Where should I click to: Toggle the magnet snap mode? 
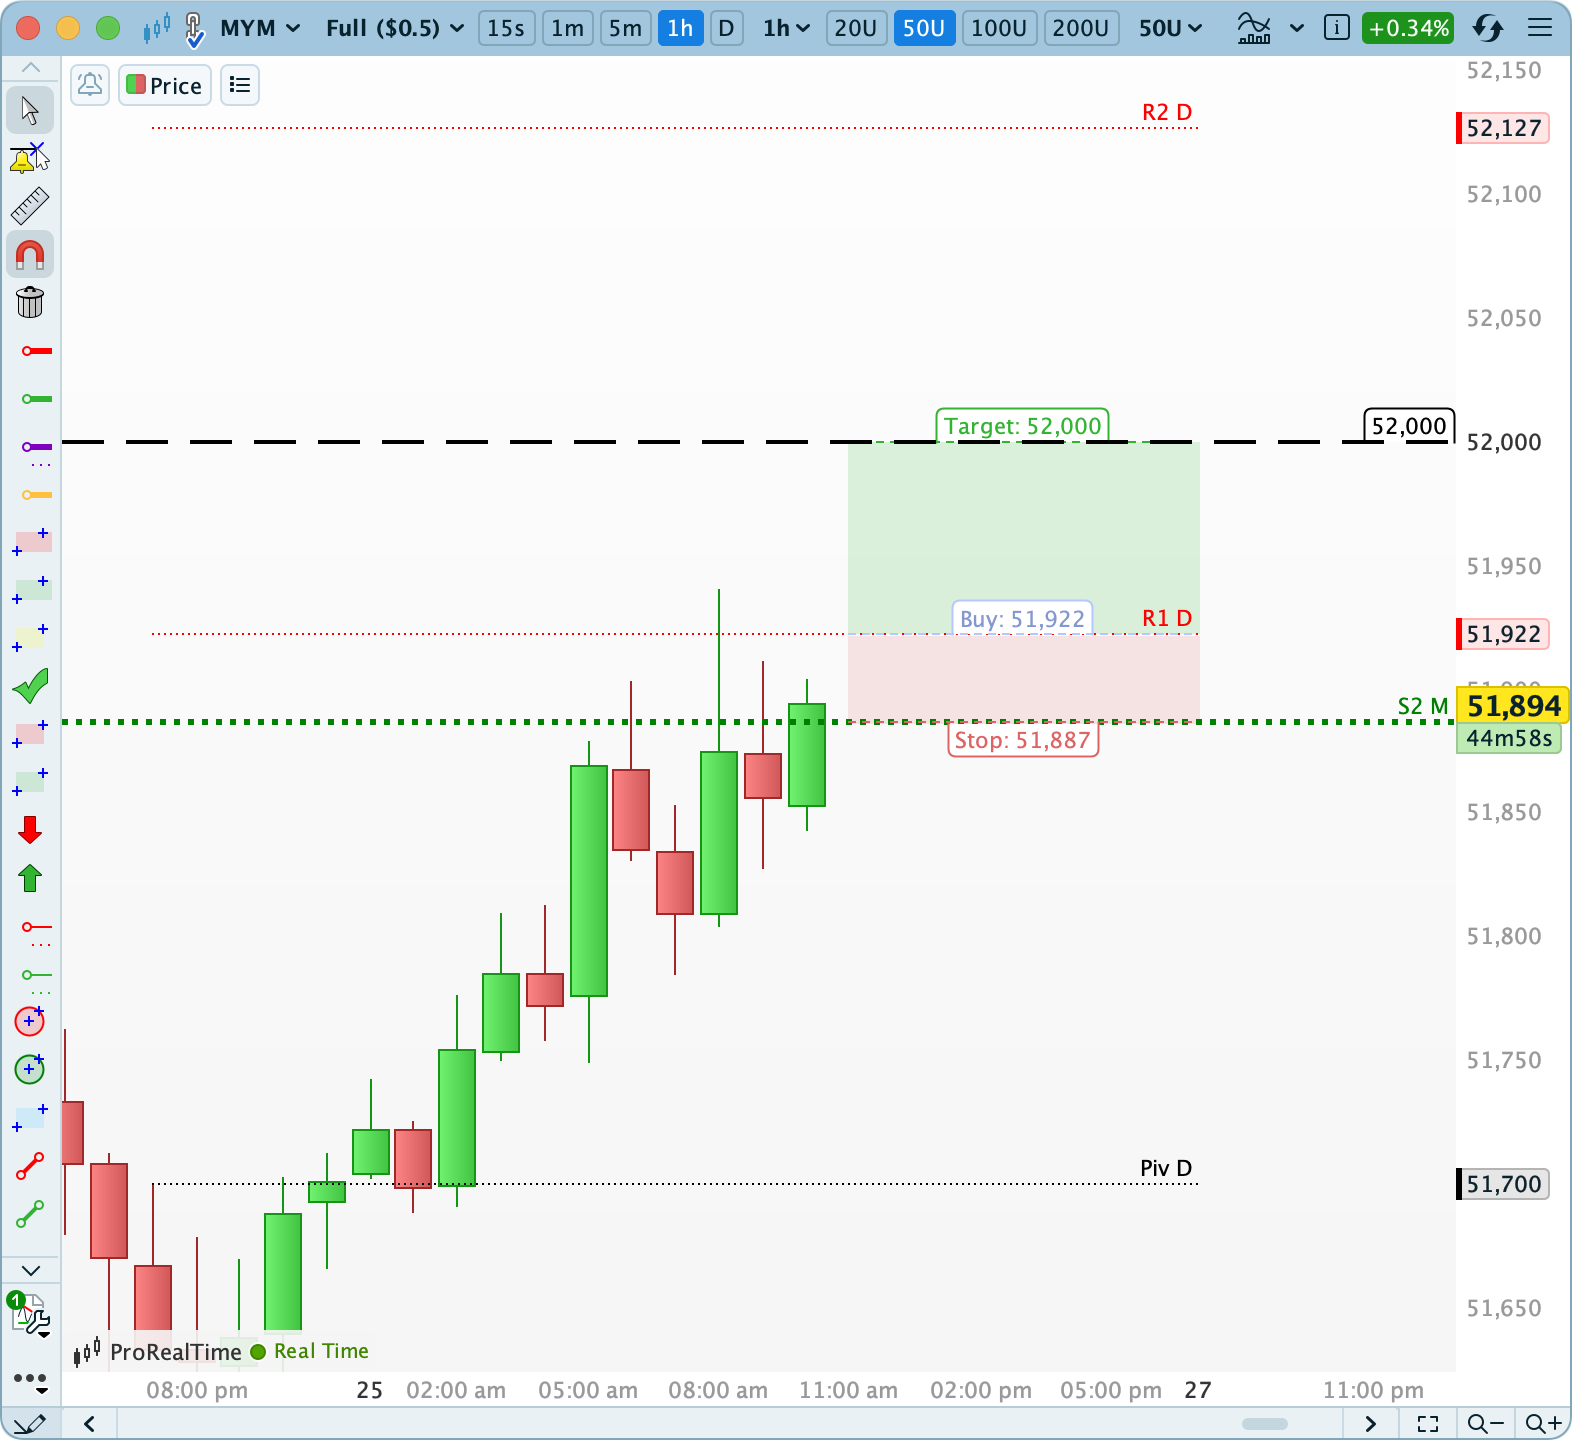[30, 255]
